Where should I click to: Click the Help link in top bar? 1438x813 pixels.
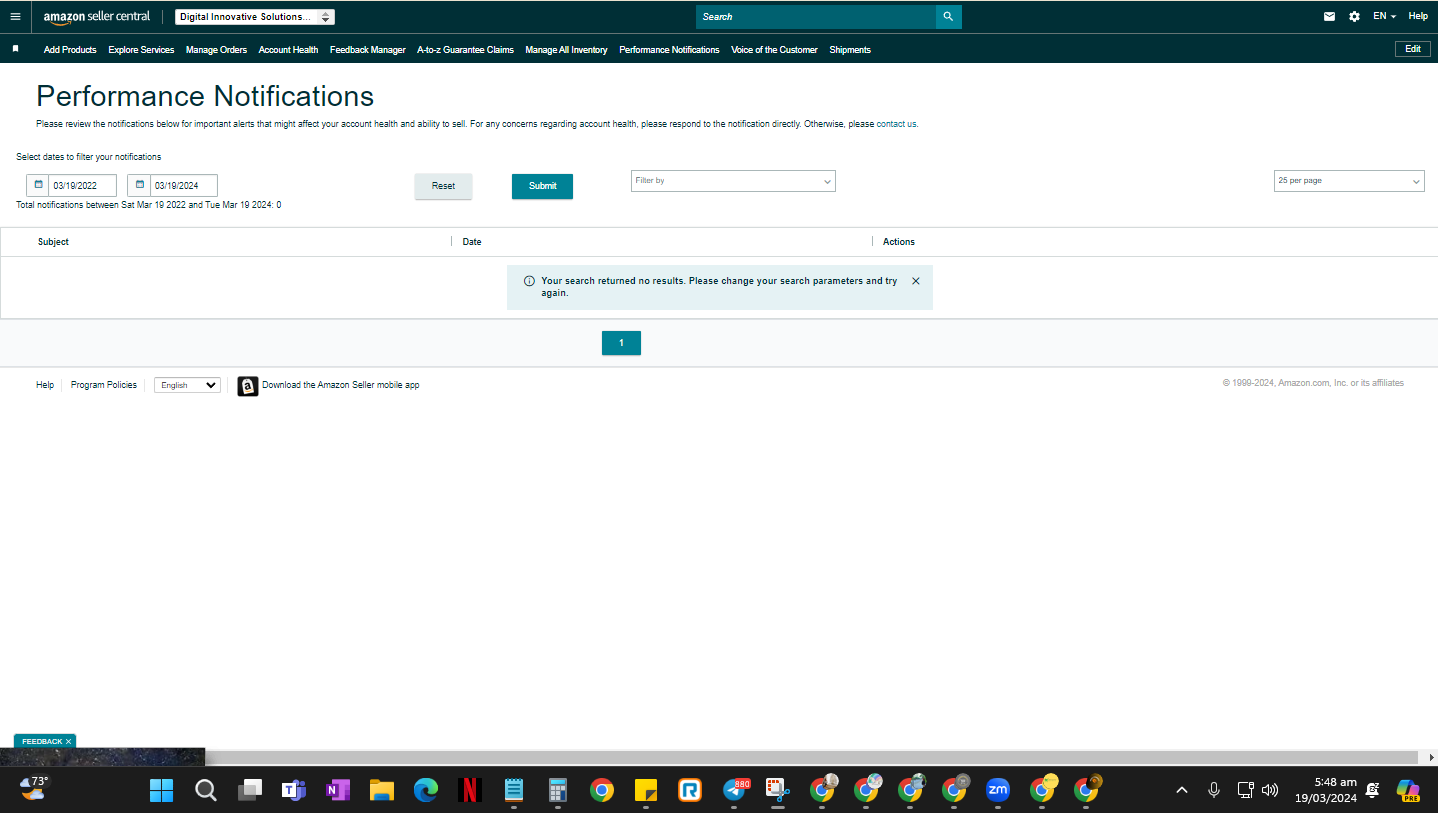point(1418,17)
